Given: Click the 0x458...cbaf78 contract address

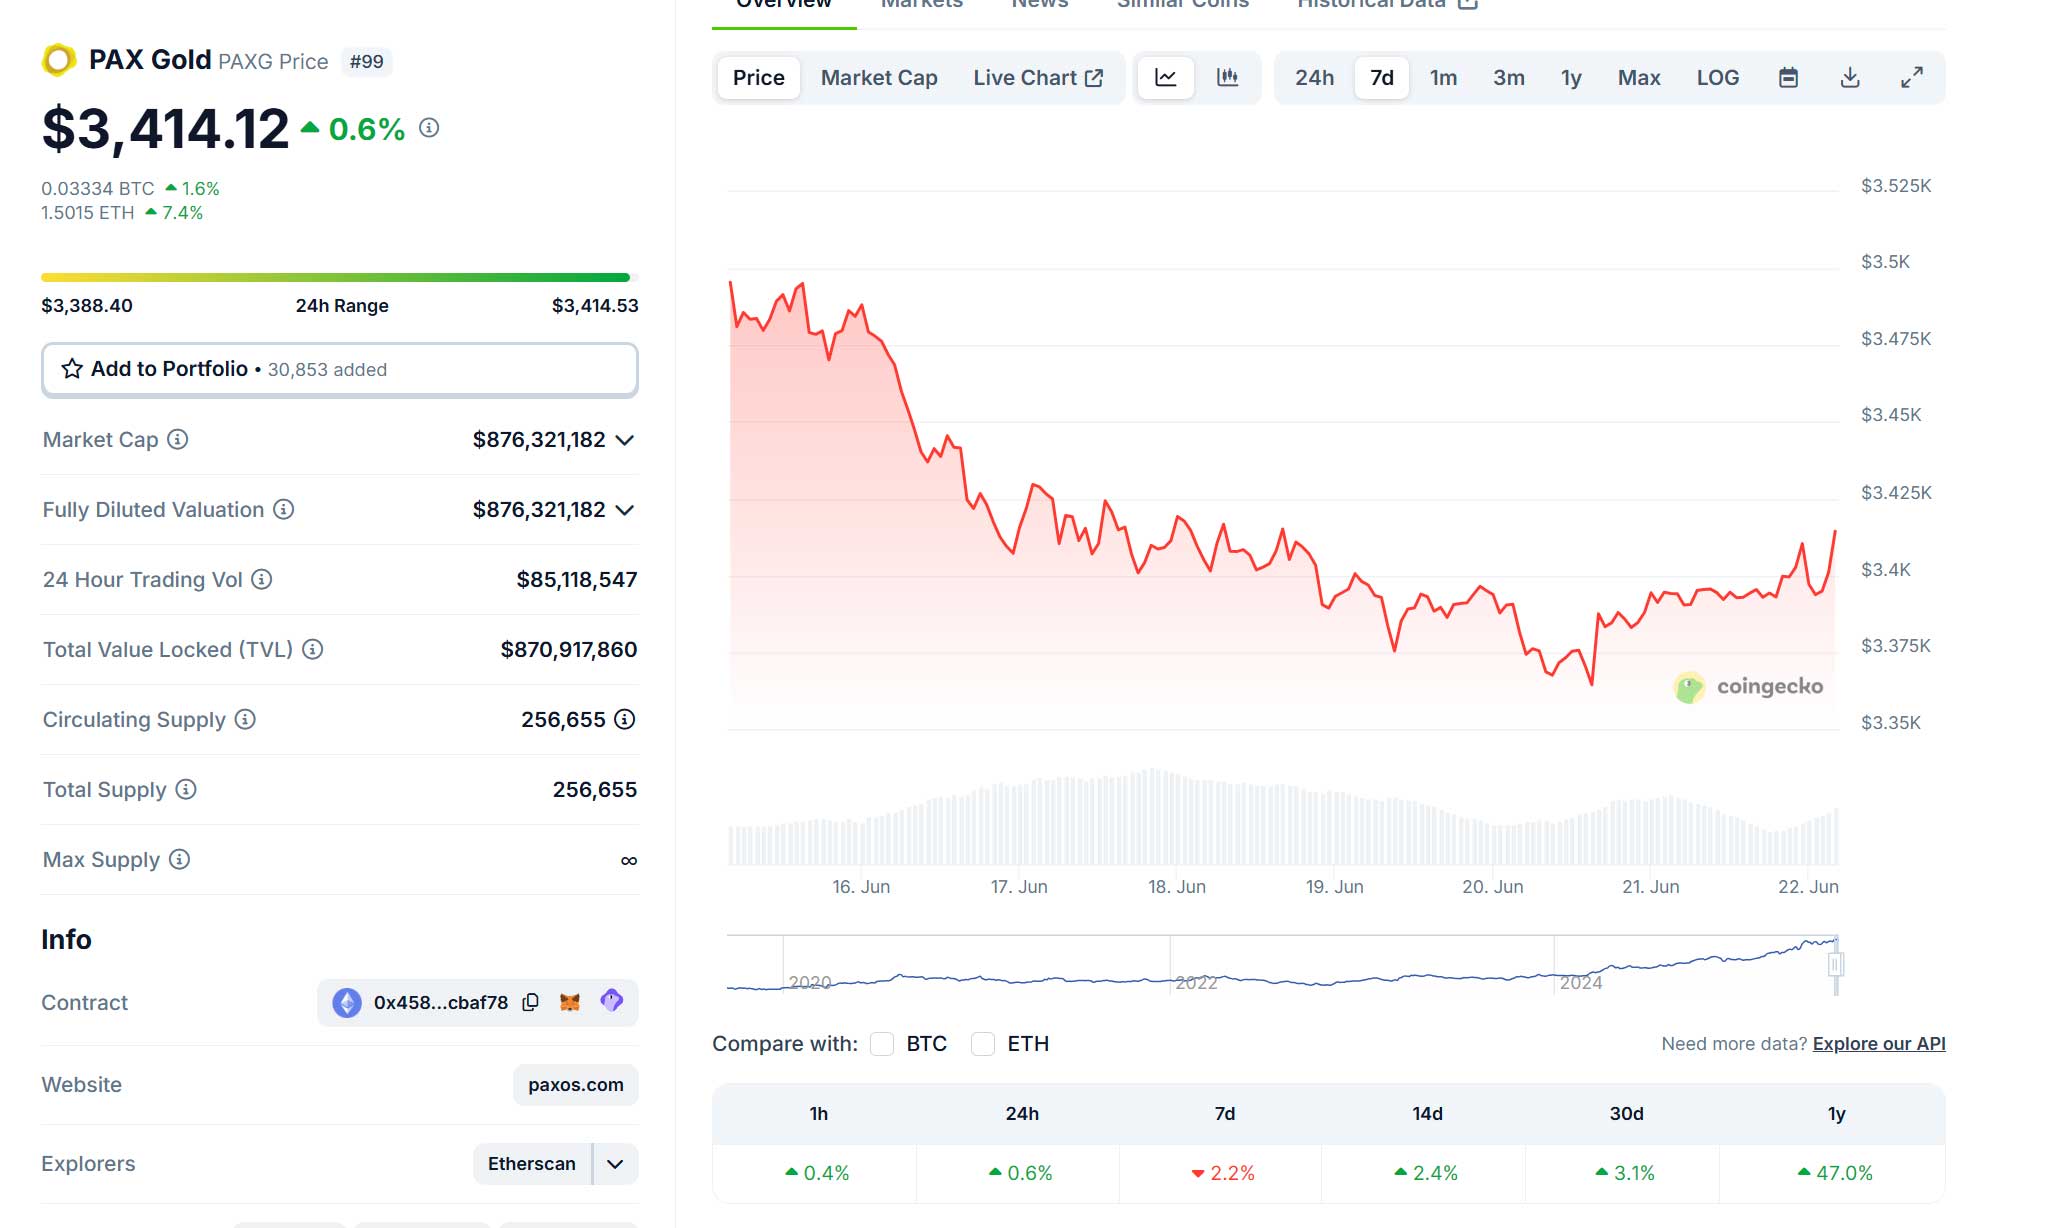Looking at the screenshot, I should click(441, 1002).
